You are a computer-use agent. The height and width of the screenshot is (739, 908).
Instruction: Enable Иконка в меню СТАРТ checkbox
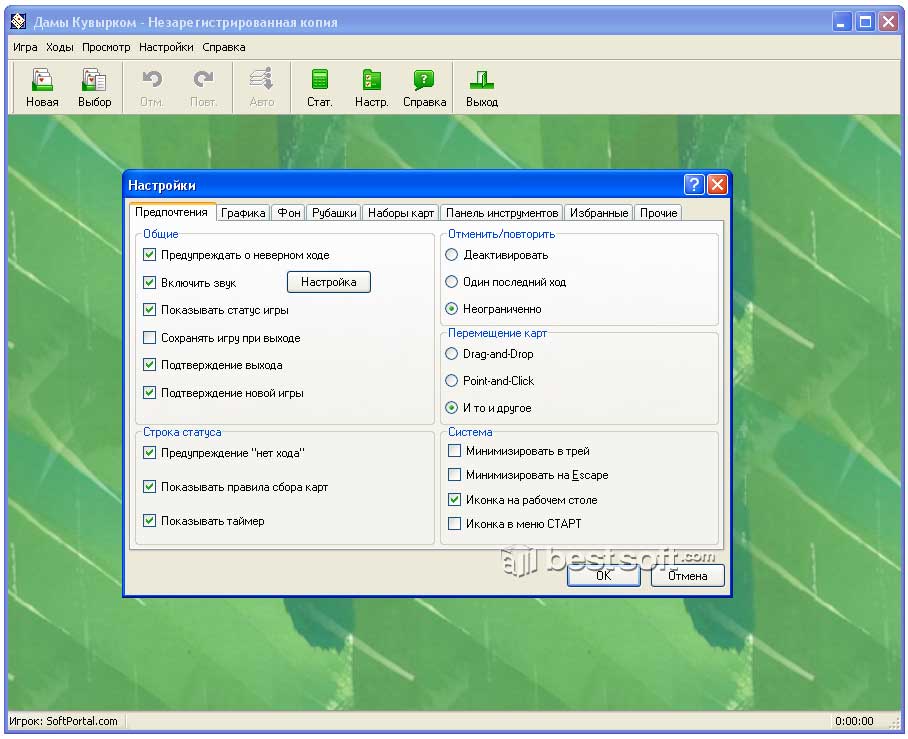455,524
